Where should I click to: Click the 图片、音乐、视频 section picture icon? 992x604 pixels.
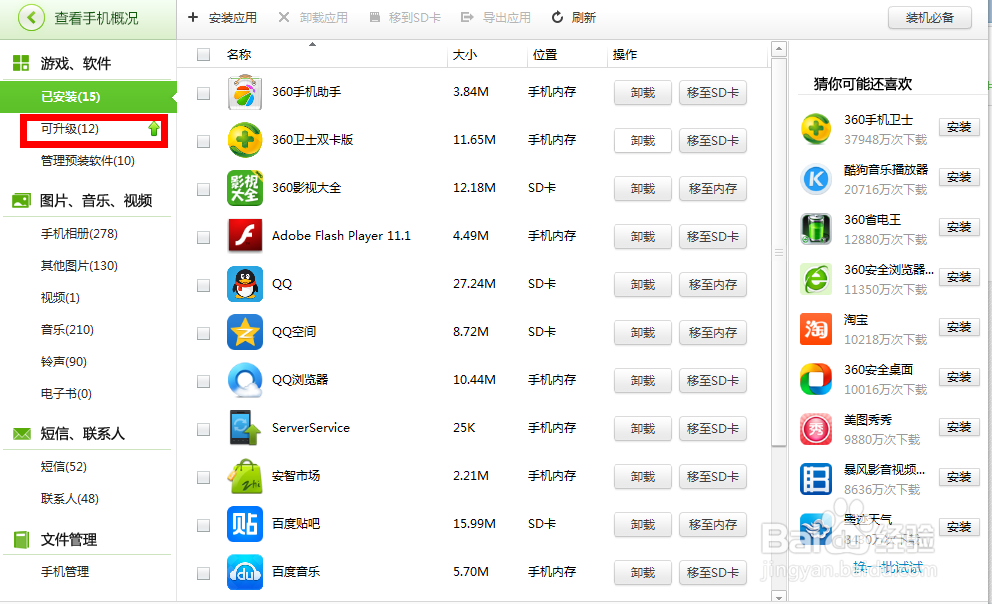(22, 200)
